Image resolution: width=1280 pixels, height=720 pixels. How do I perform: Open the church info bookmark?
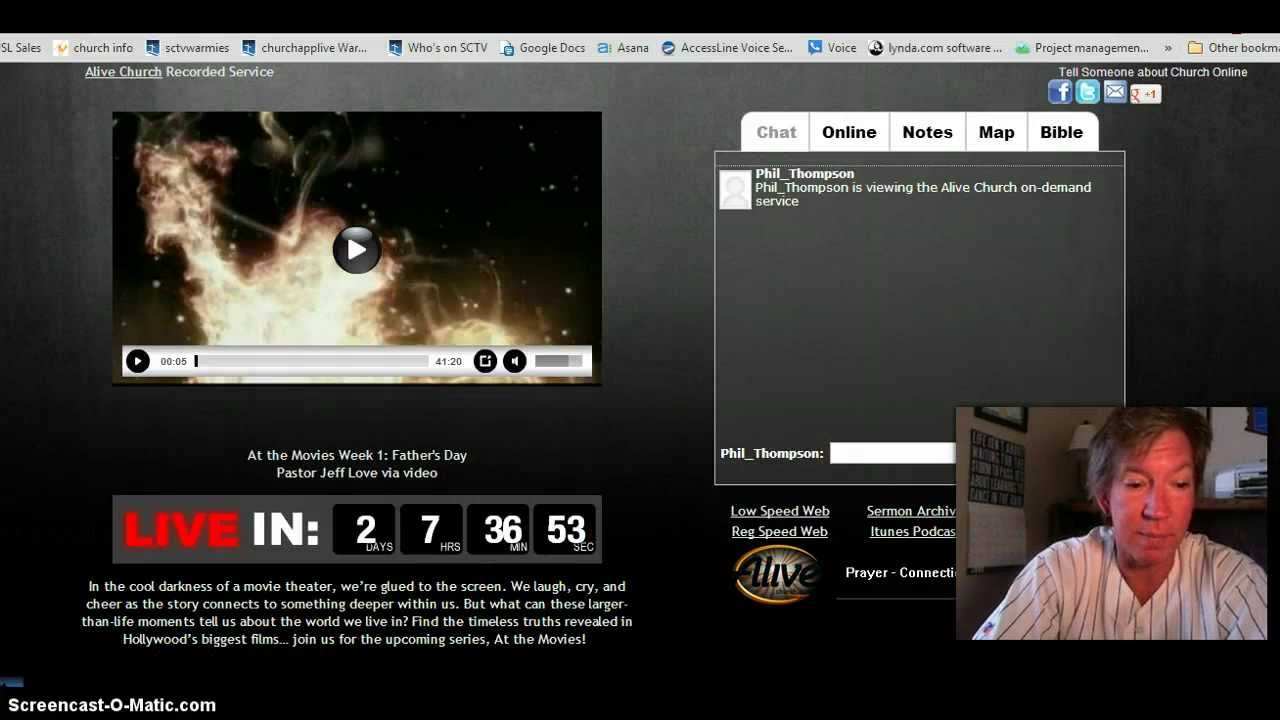coord(93,47)
